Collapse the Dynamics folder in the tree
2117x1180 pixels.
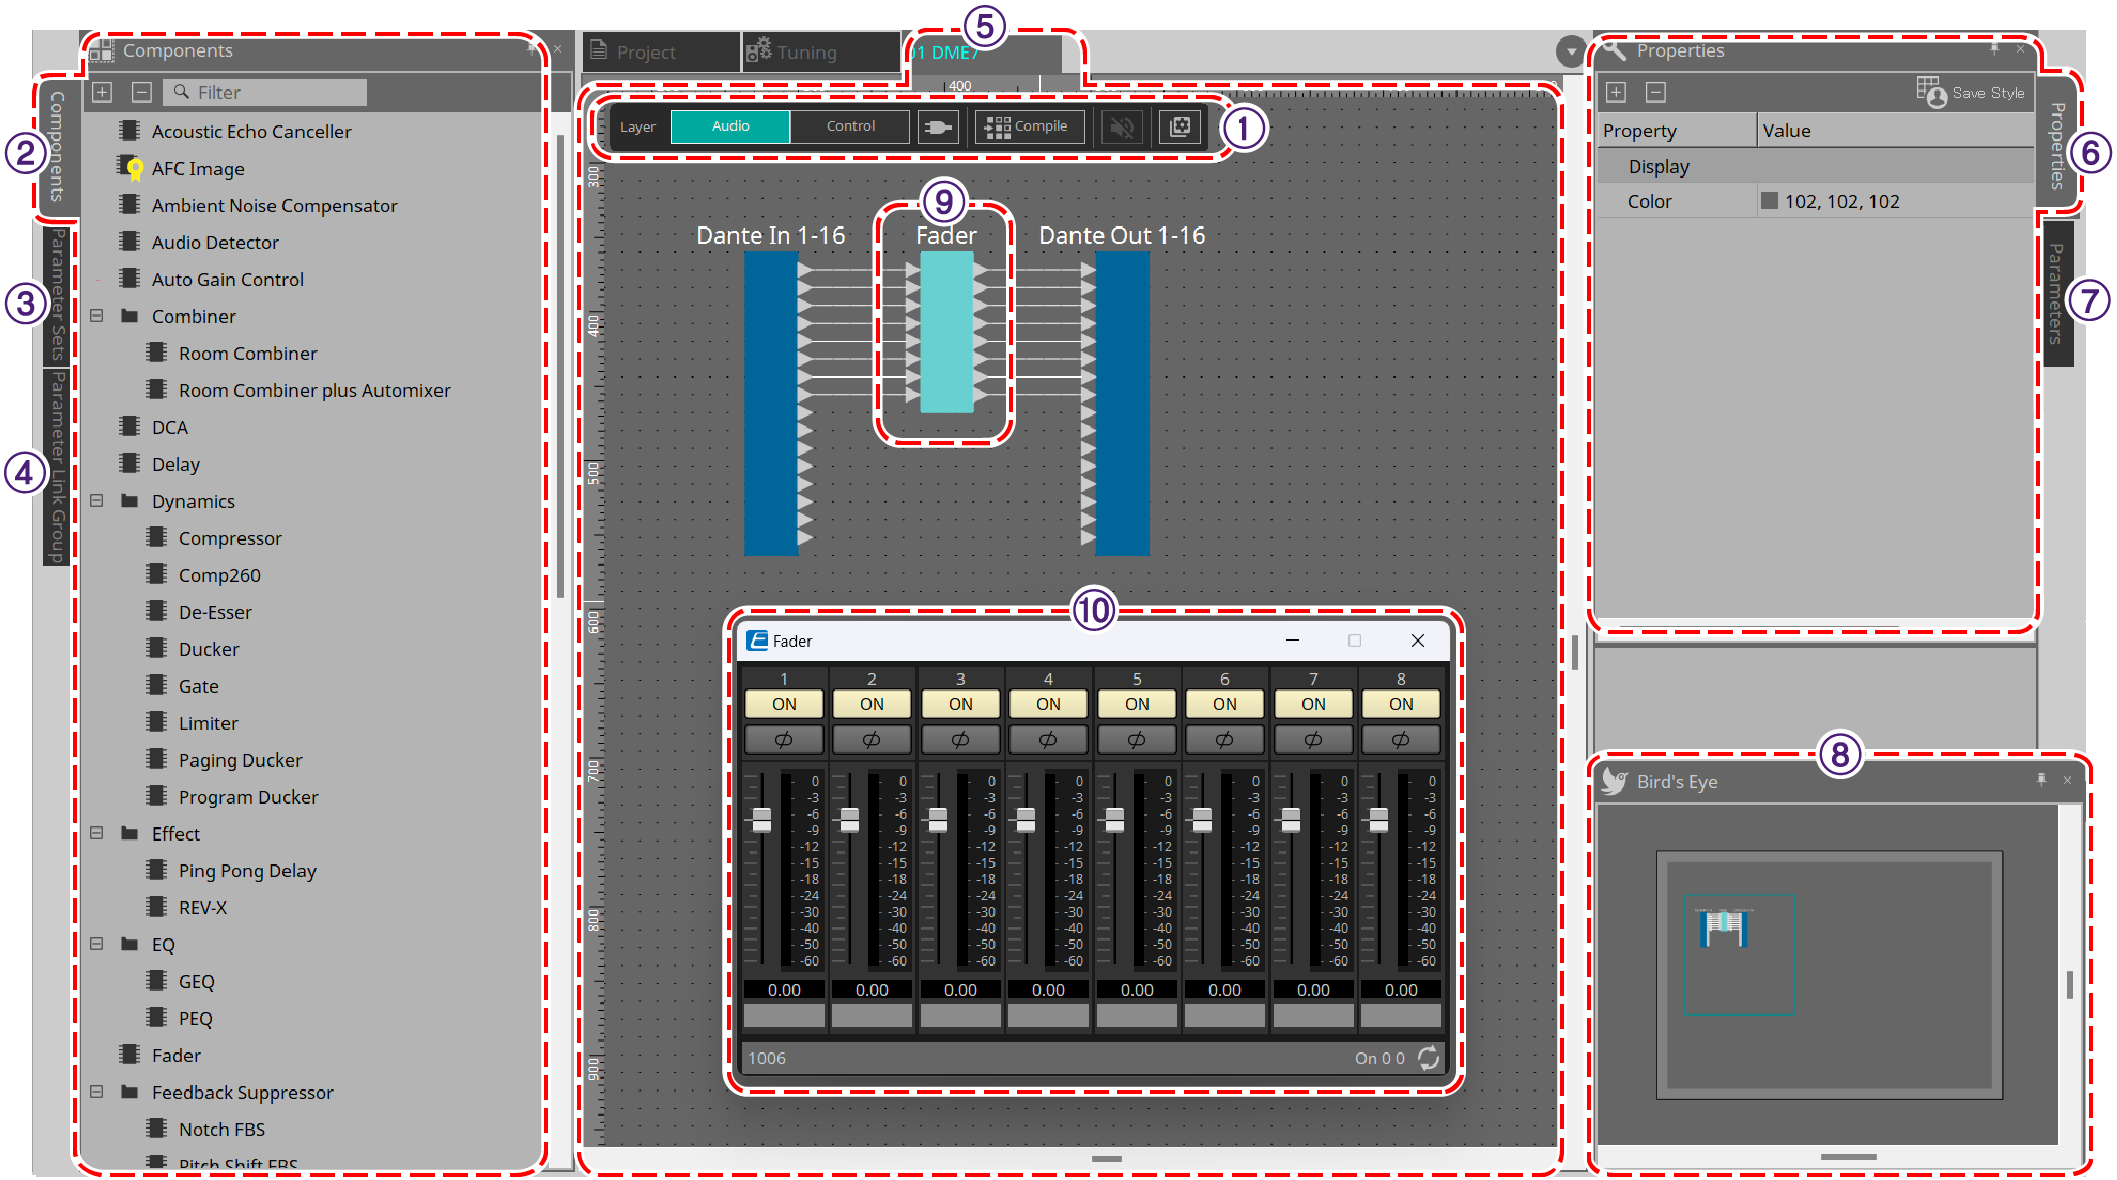(x=97, y=500)
